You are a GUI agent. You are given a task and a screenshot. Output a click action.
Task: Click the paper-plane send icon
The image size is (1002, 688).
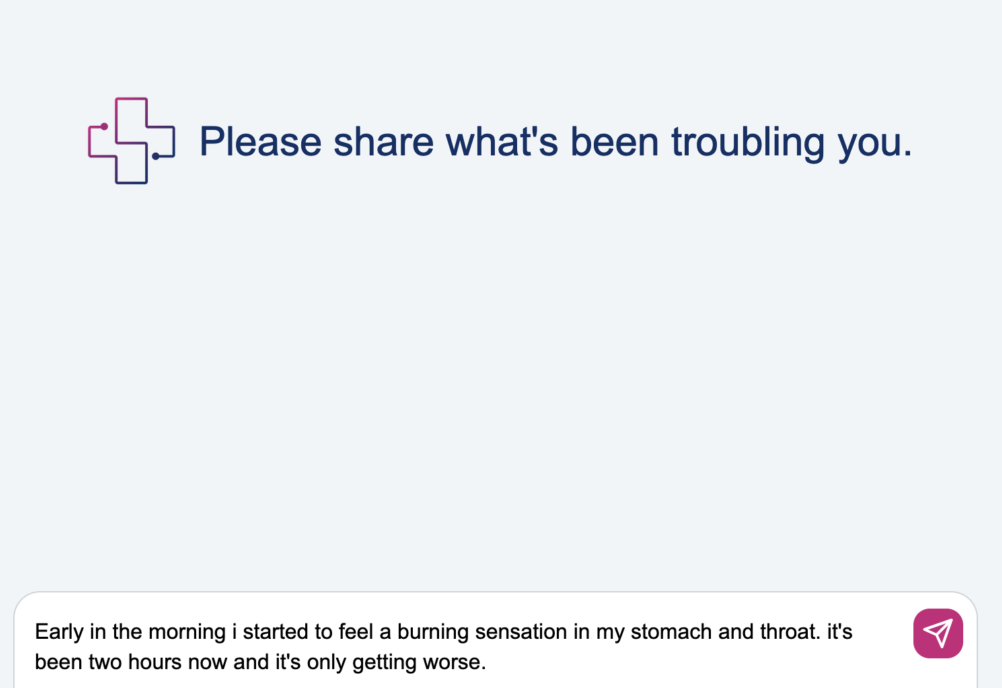pos(937,633)
